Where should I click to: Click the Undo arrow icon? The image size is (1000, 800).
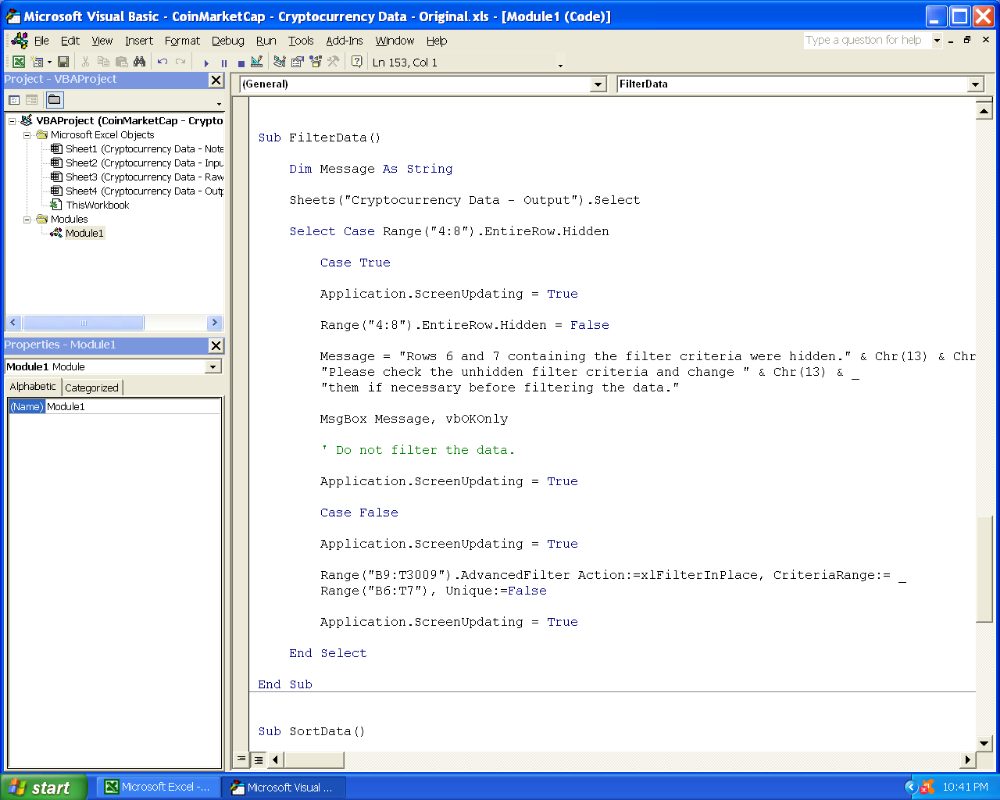162,62
